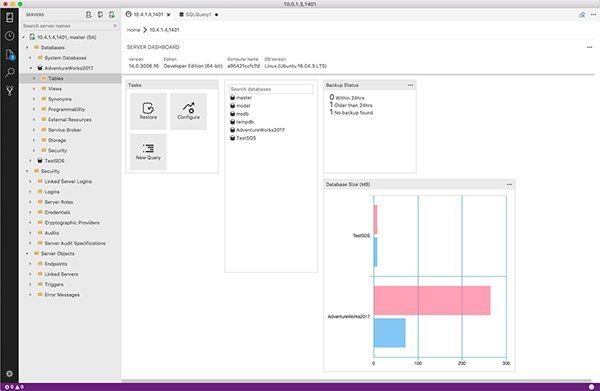Image resolution: width=600 pixels, height=391 pixels.
Task: Expand the Programmability folder
Action: [34, 109]
